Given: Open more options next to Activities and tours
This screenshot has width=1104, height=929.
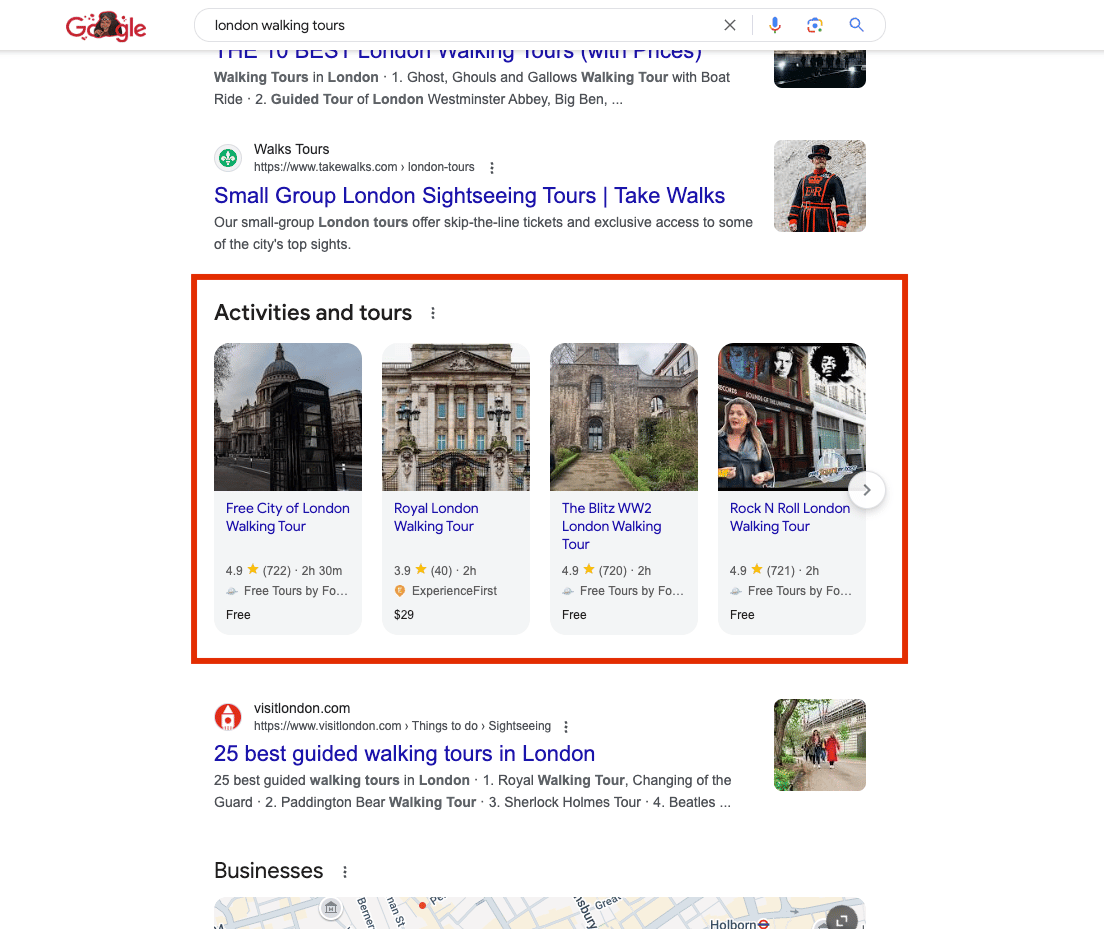Looking at the screenshot, I should pos(433,313).
